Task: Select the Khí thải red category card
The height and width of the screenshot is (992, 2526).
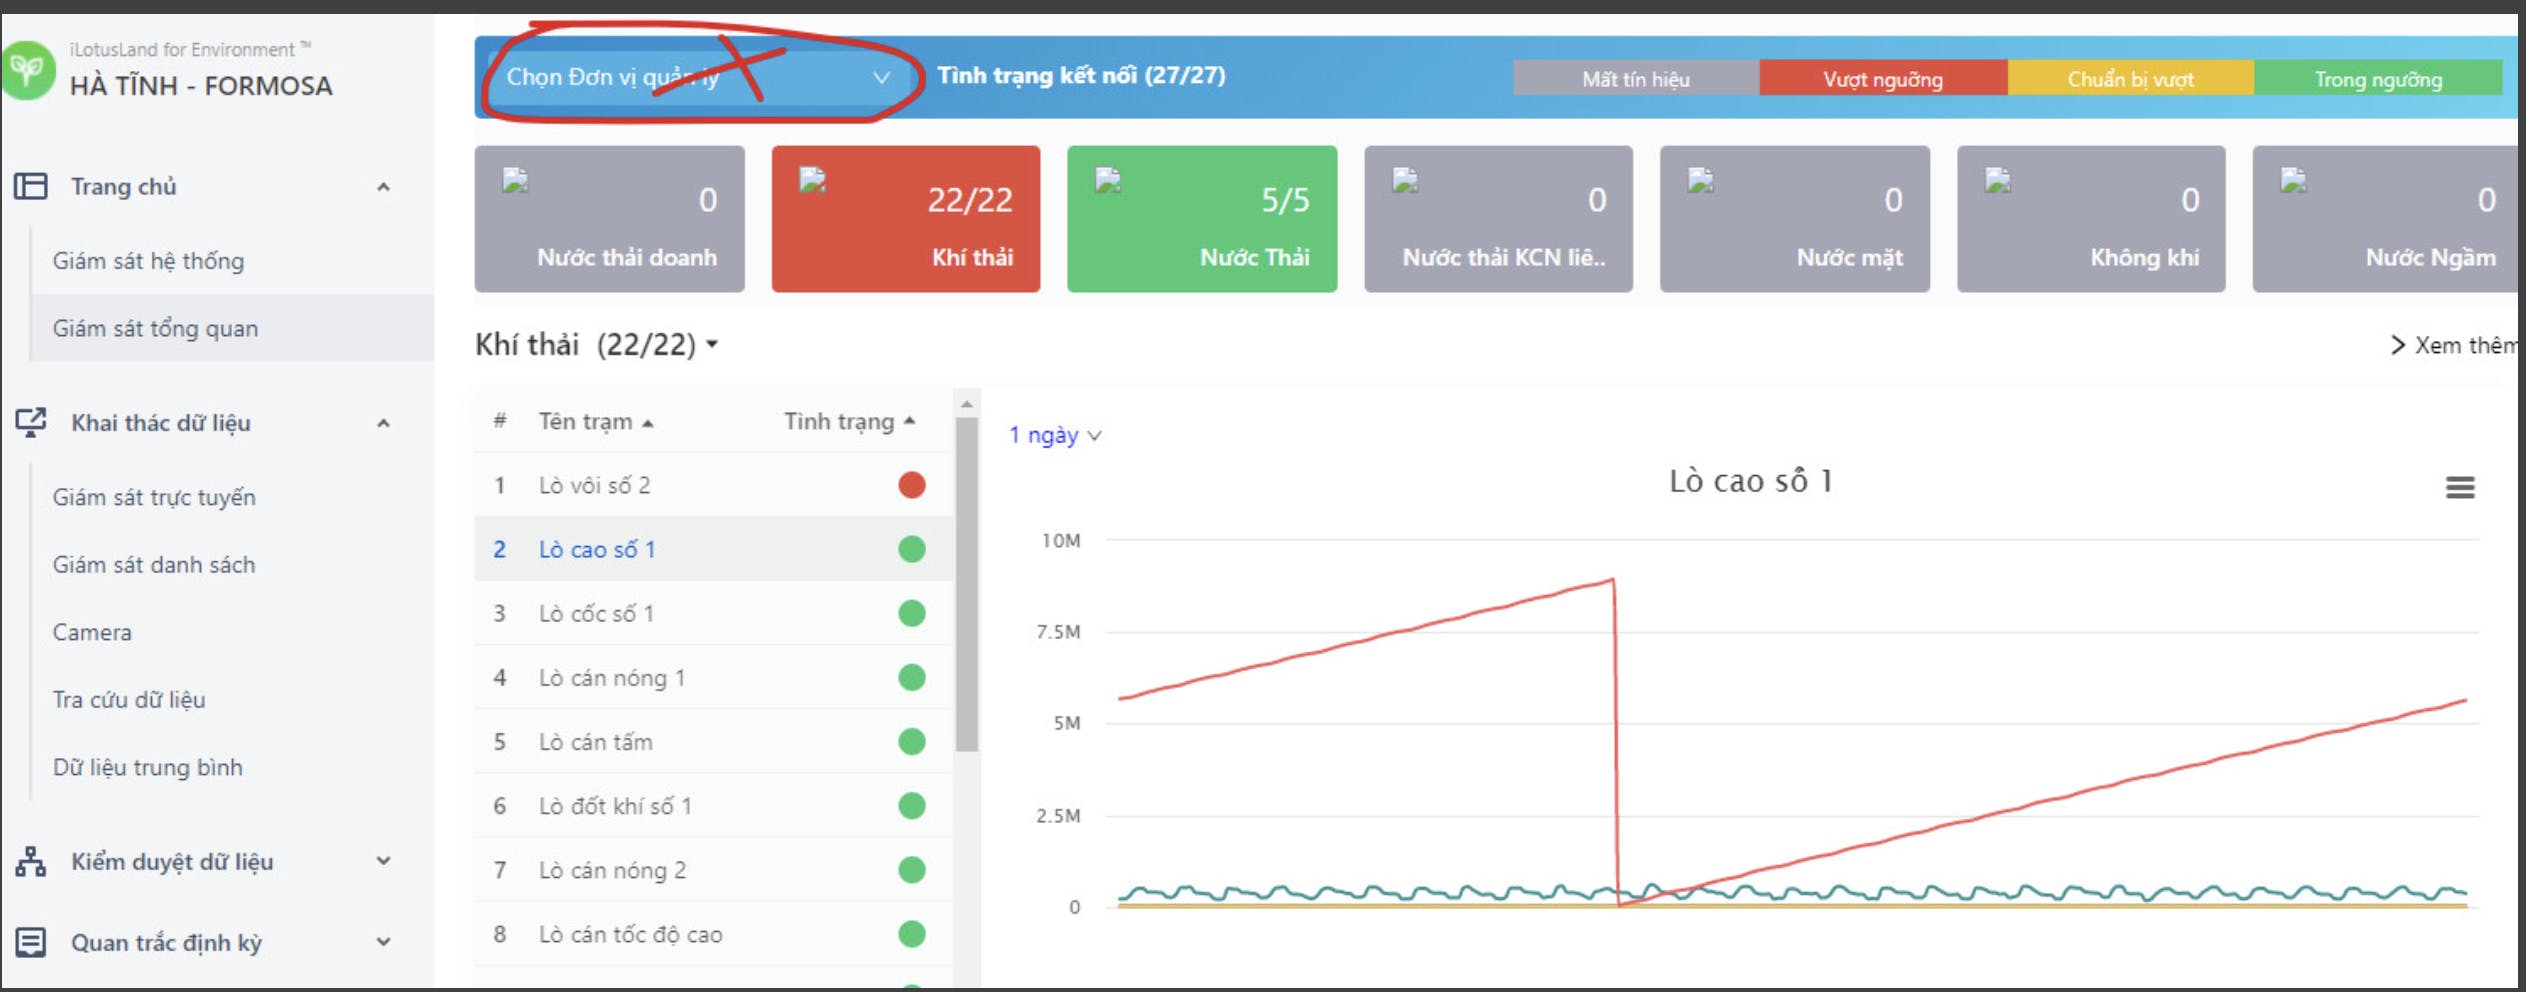Action: (906, 219)
